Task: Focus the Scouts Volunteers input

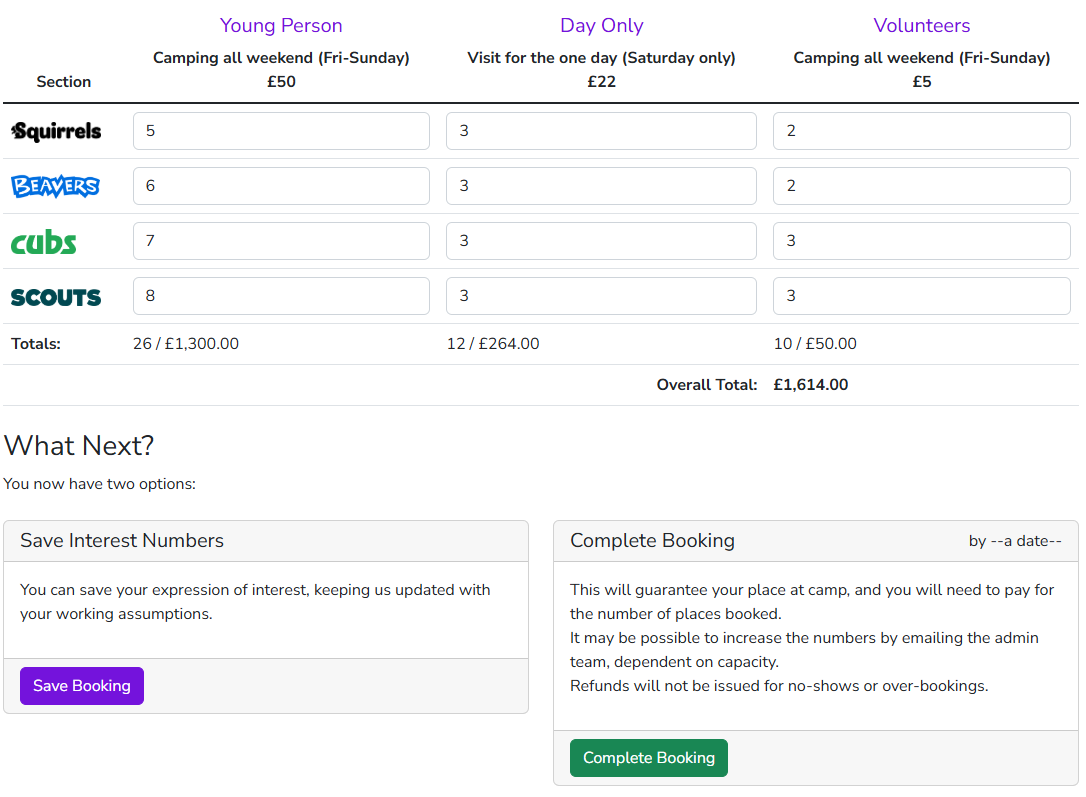Action: click(921, 296)
